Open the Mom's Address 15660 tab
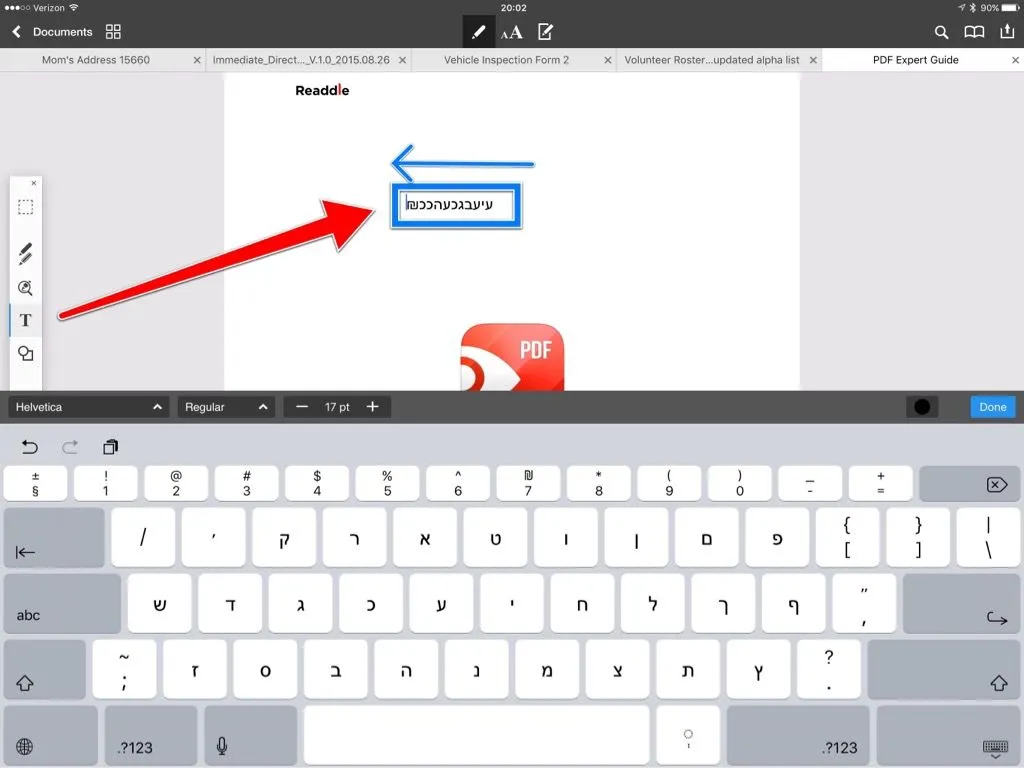 96,60
